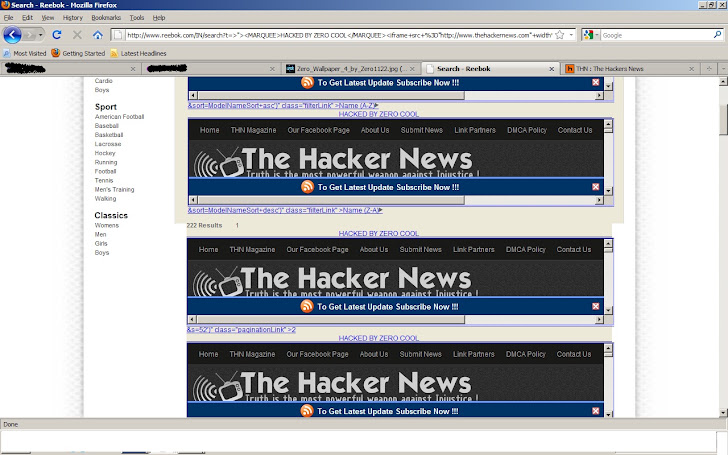Click the RSS icon in the bottom-most frame
728x455 pixels.
click(307, 410)
